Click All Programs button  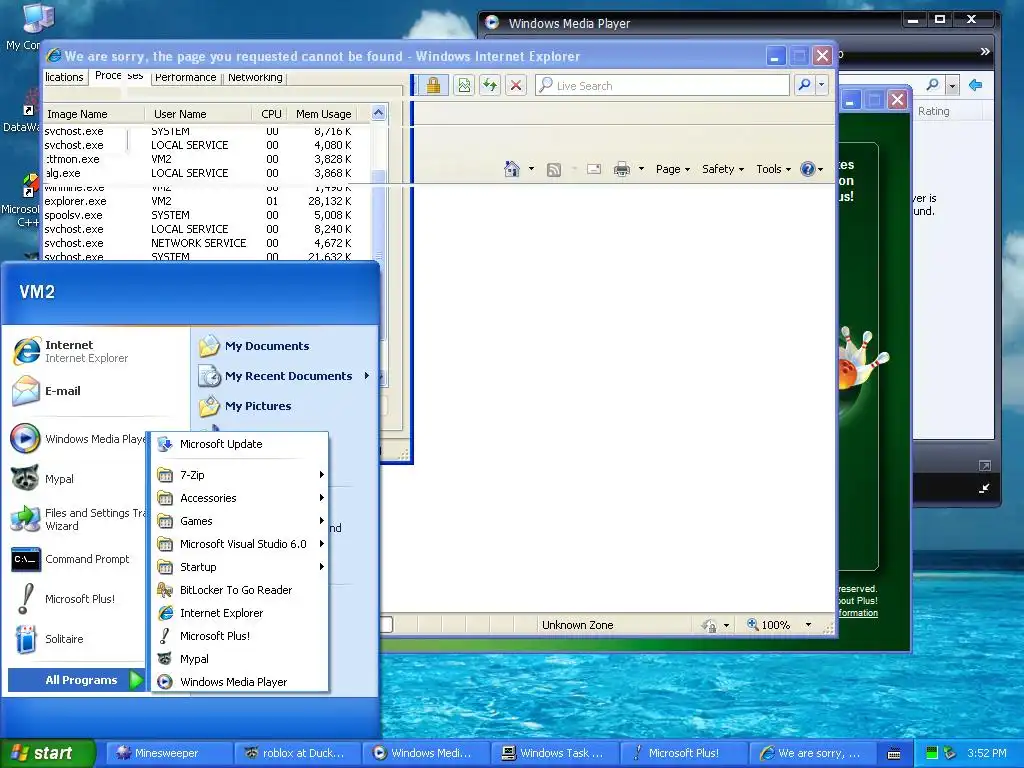click(77, 680)
